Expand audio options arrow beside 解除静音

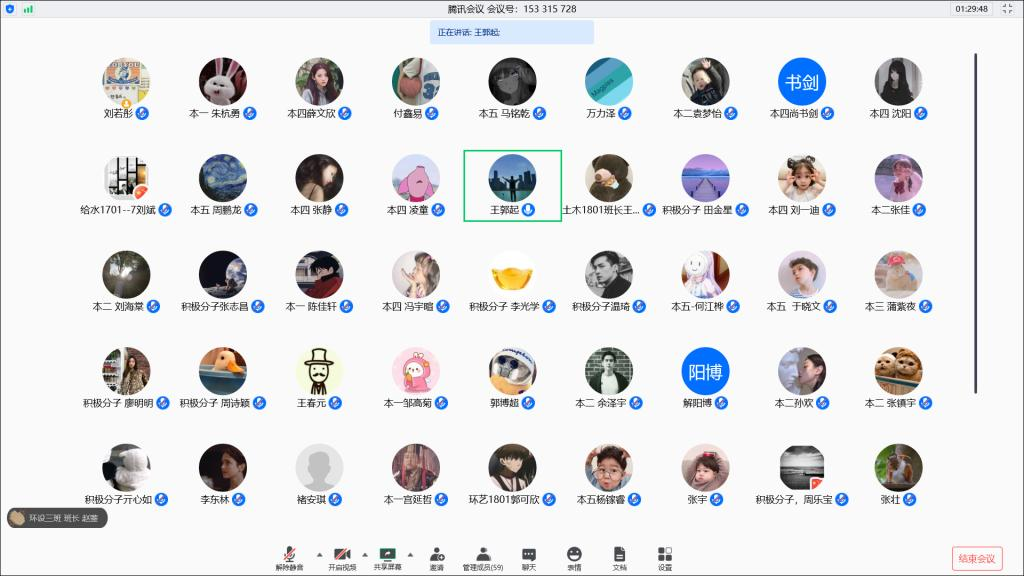319,553
